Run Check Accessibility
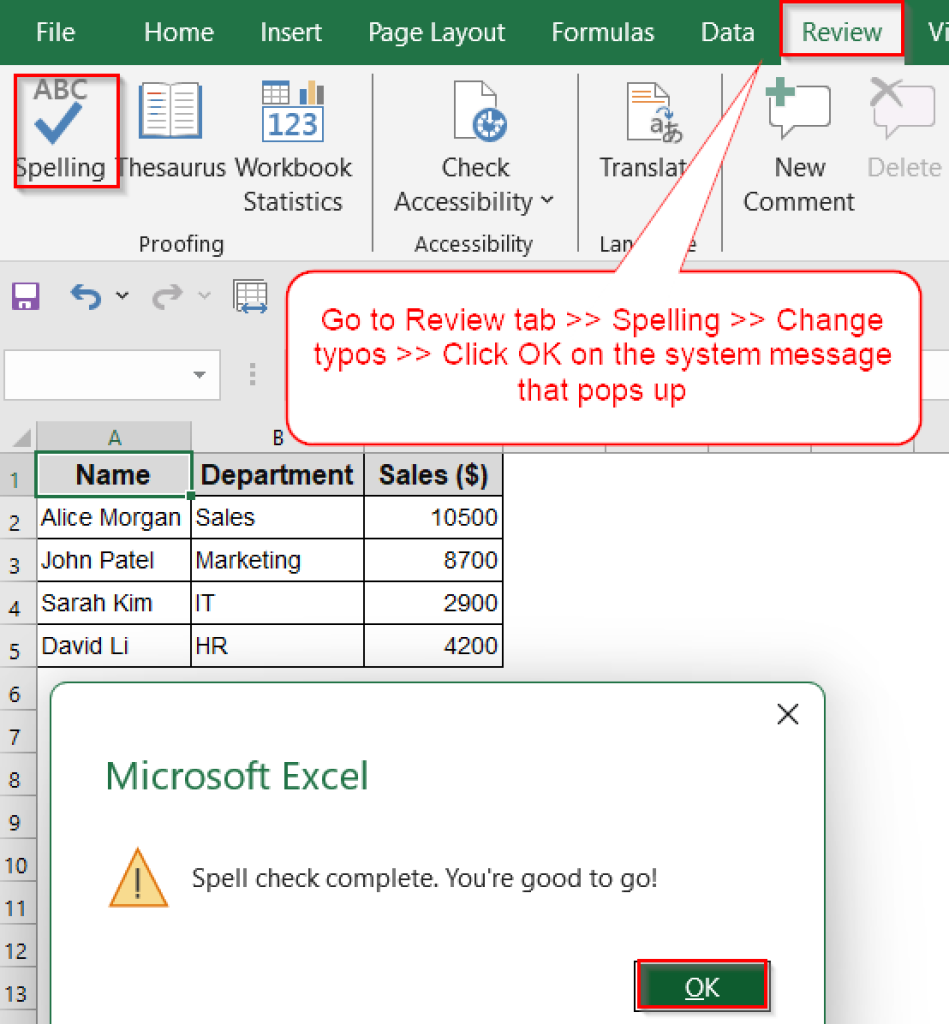 (475, 130)
